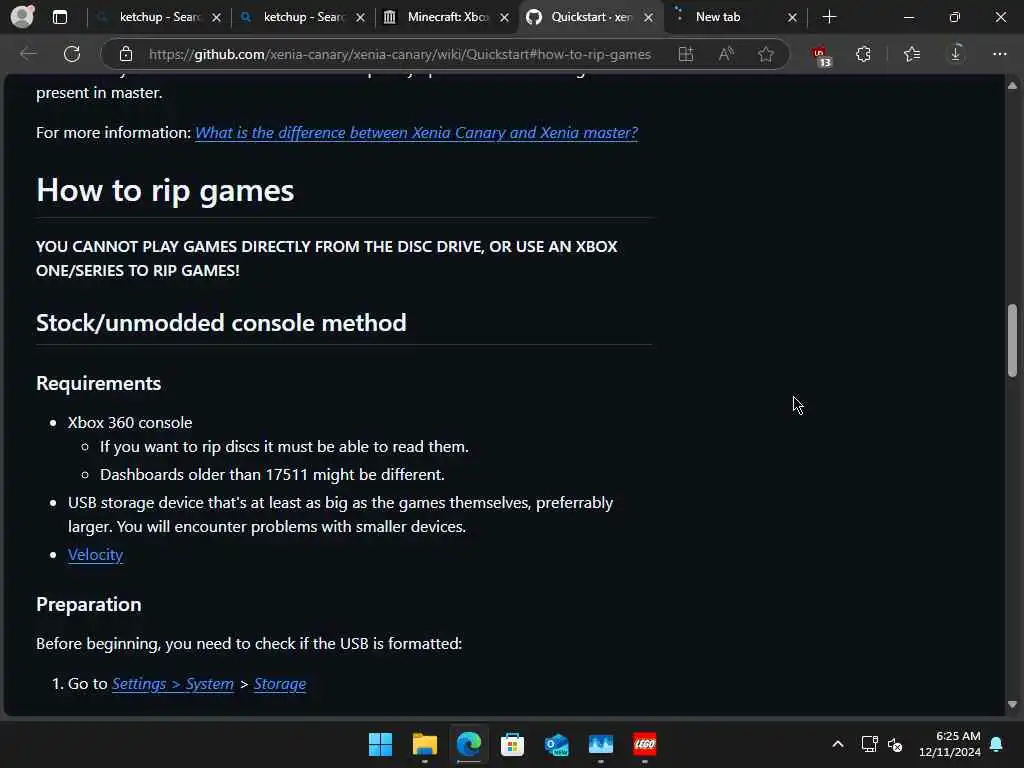
Task: Switch to the New tab page
Action: [x=735, y=17]
